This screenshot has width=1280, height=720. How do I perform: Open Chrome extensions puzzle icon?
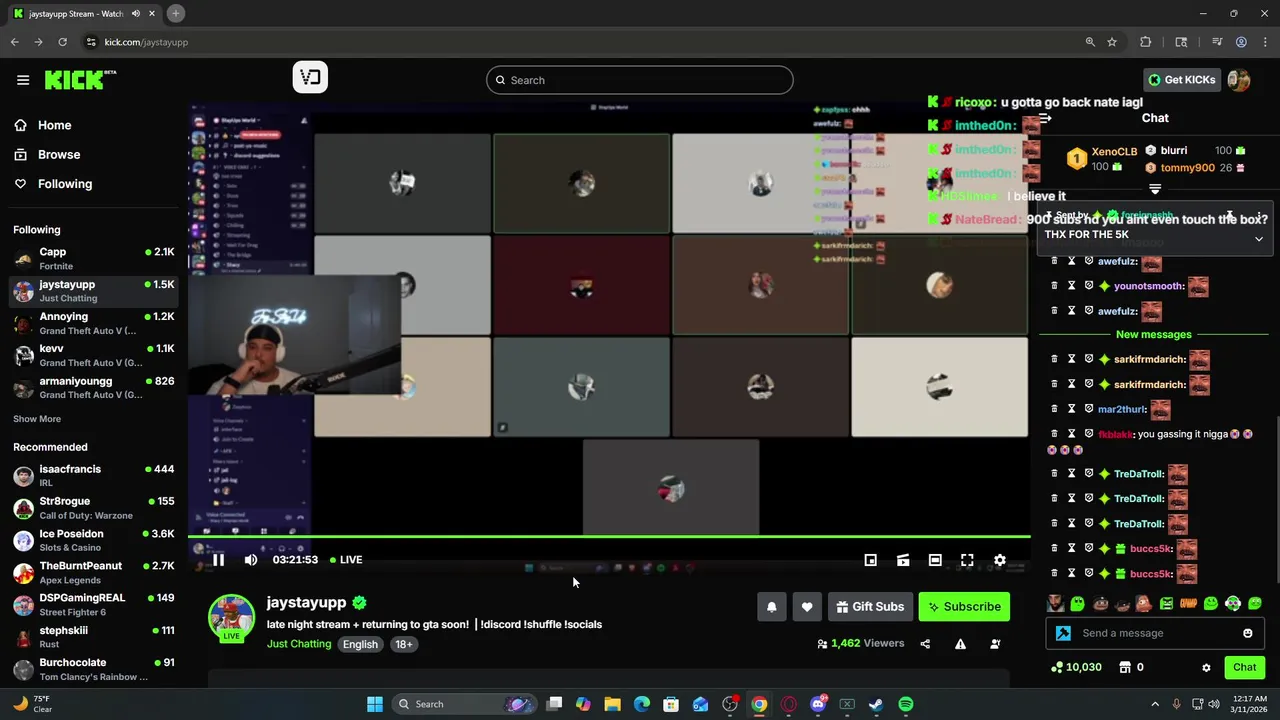(1146, 42)
